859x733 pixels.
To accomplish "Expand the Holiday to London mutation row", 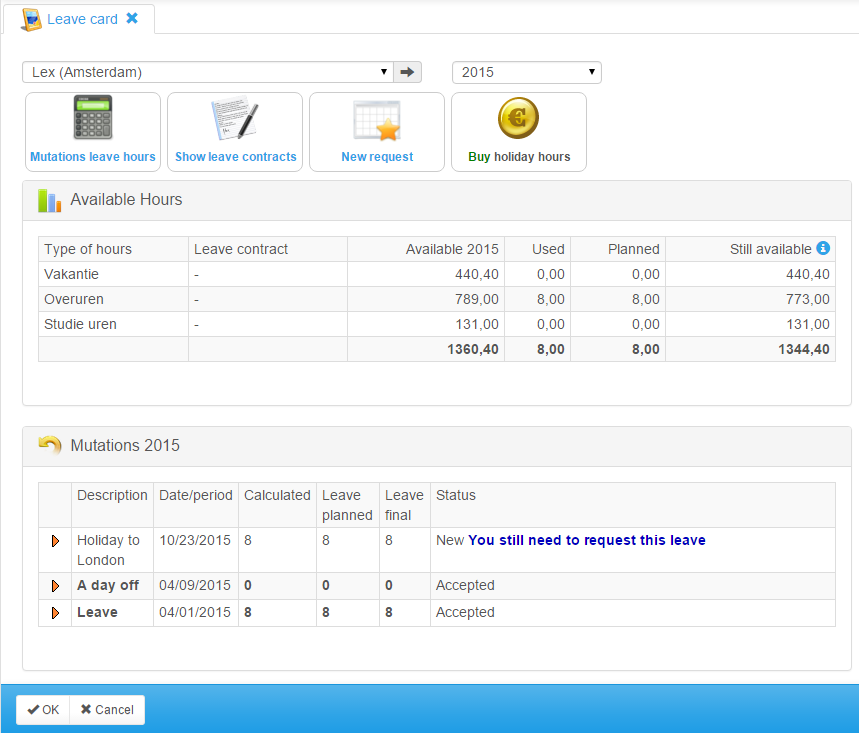I will tap(55, 540).
